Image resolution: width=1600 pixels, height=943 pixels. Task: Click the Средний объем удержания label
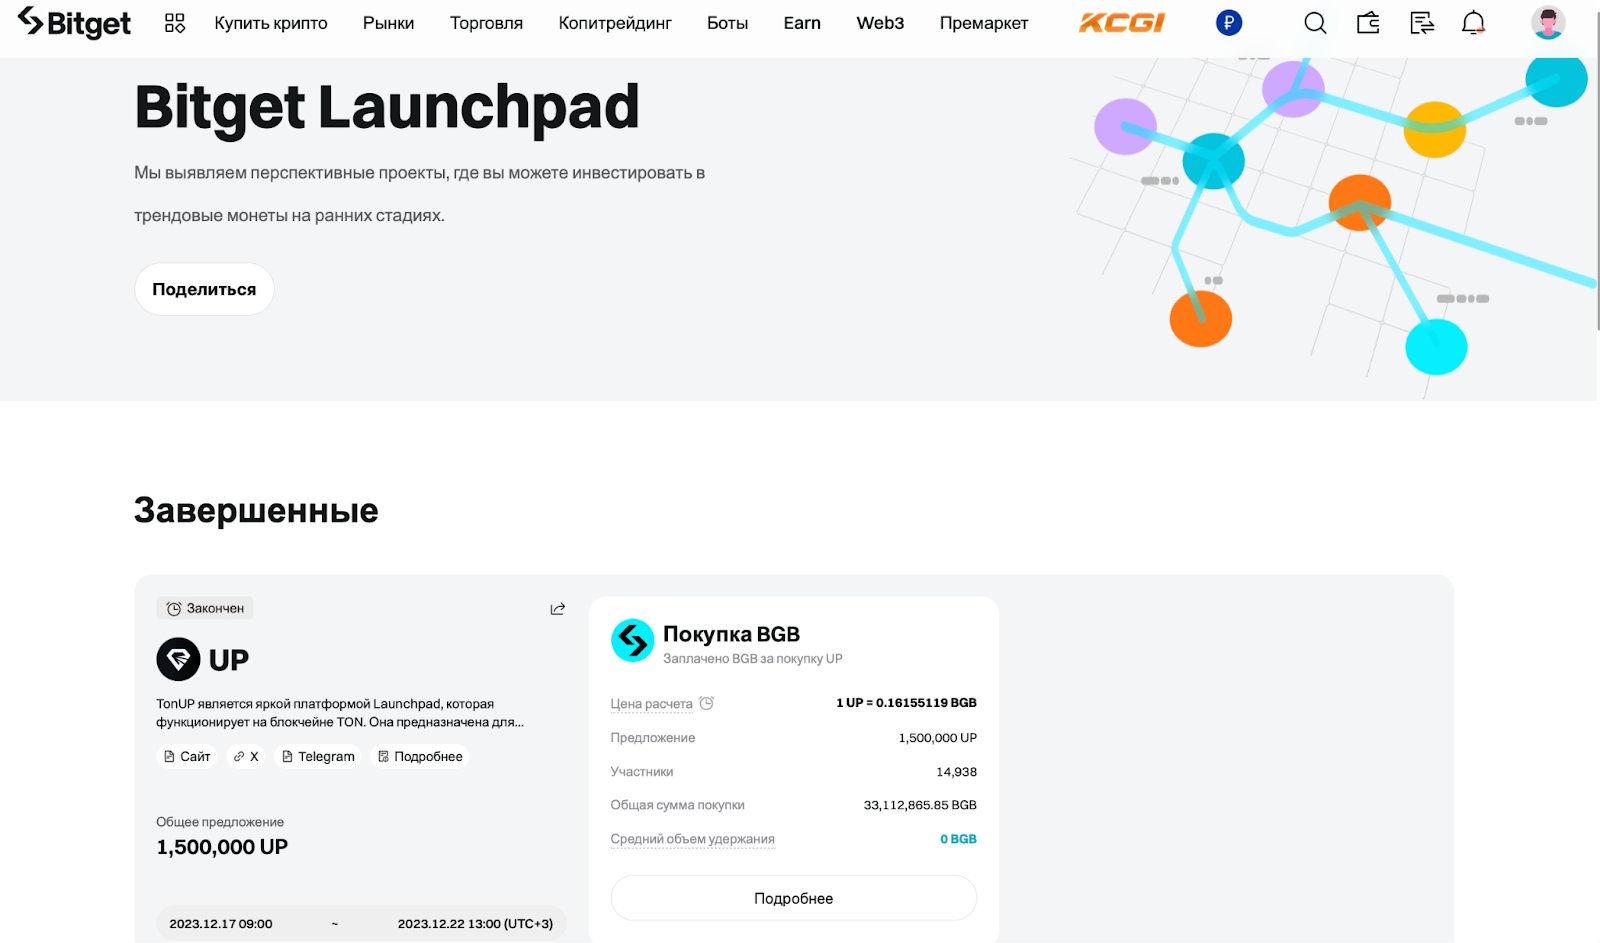[693, 839]
